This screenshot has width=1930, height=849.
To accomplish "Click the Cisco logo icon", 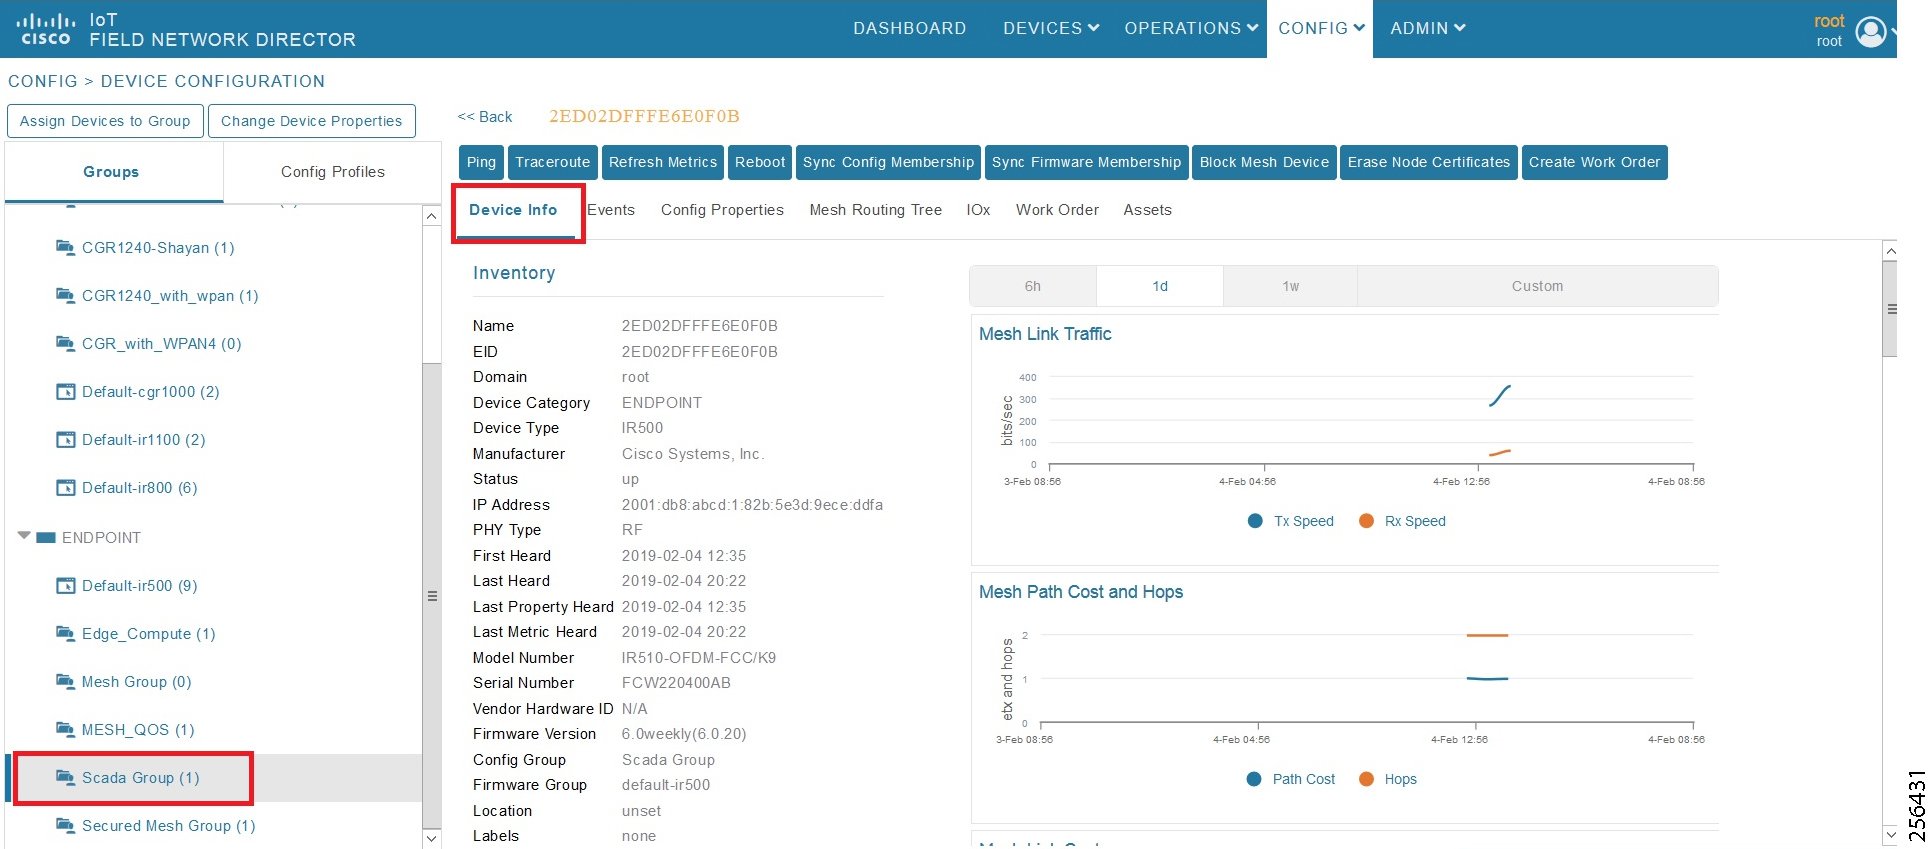I will click(46, 29).
